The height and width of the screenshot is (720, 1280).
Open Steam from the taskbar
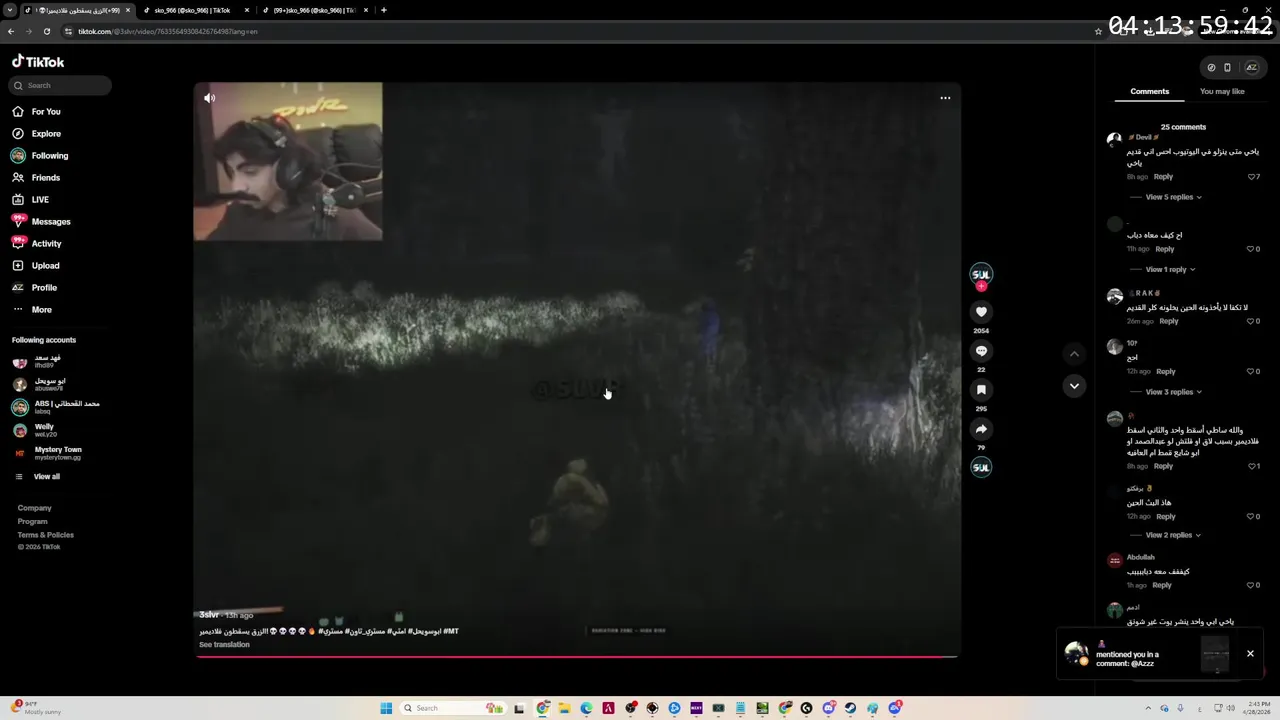850,708
